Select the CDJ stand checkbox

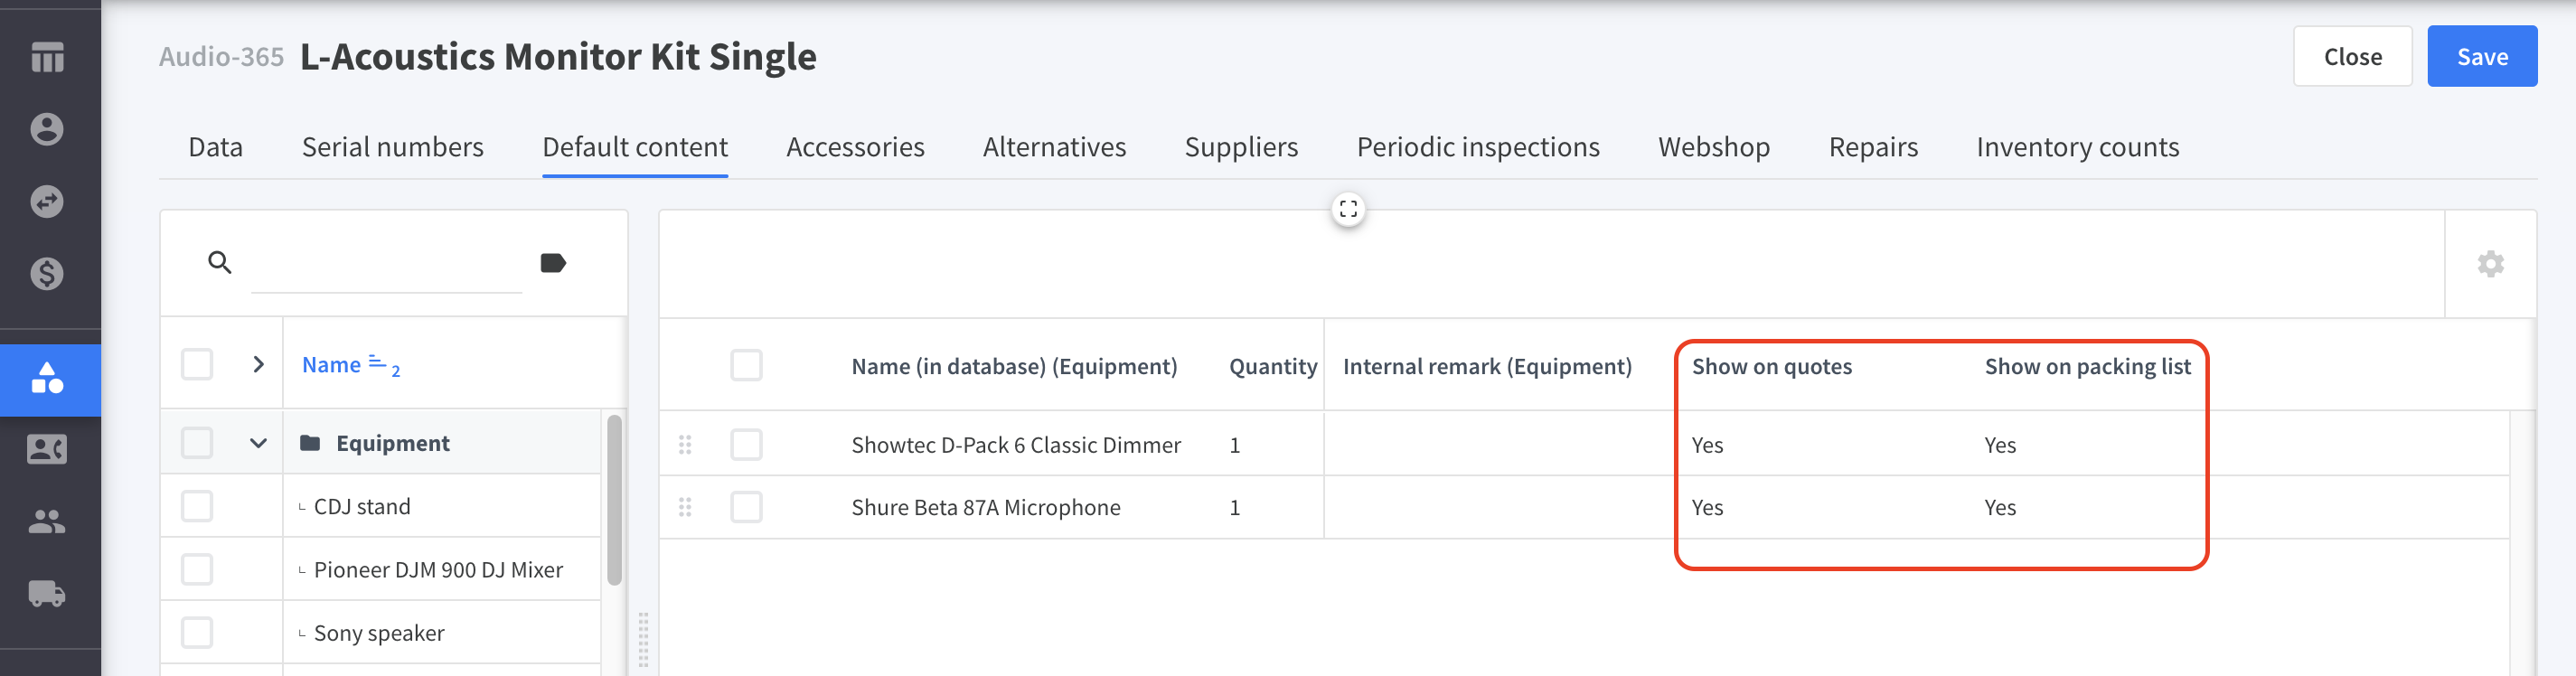tap(197, 506)
